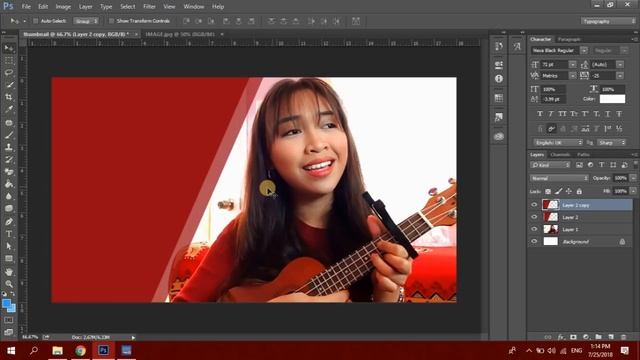The width and height of the screenshot is (640, 360).
Task: Open the font size dropdown arrow
Action: point(573,64)
